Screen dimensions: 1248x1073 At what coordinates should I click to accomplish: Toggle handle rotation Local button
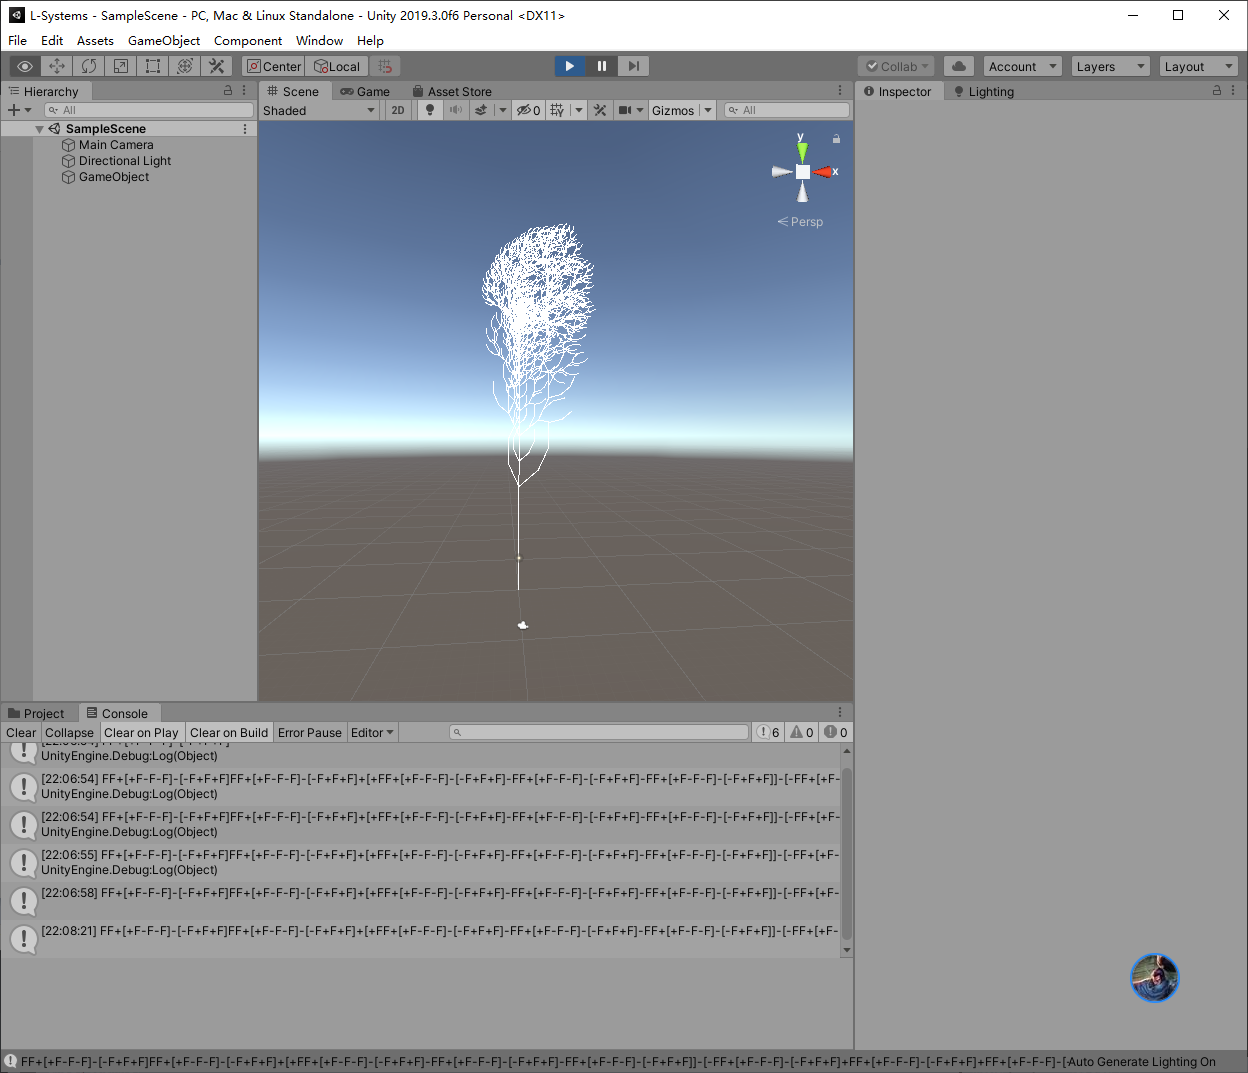tap(337, 66)
